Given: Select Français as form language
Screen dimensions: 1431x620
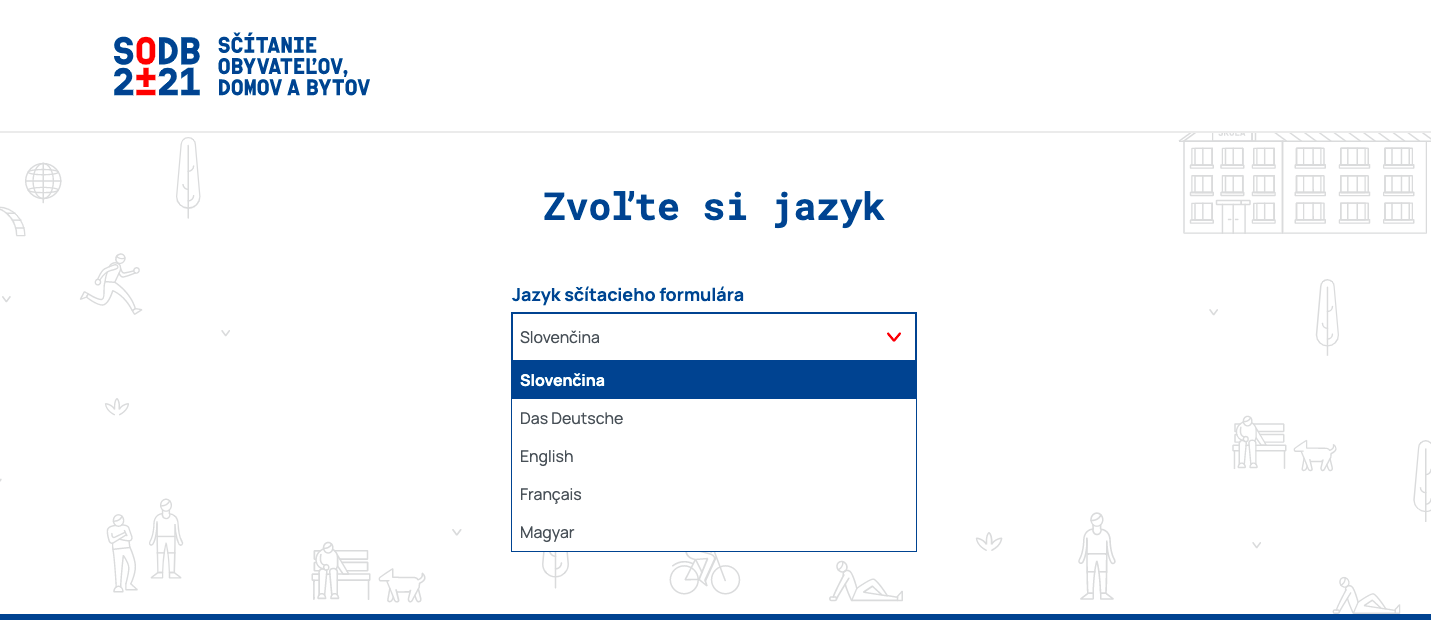Looking at the screenshot, I should tap(714, 494).
